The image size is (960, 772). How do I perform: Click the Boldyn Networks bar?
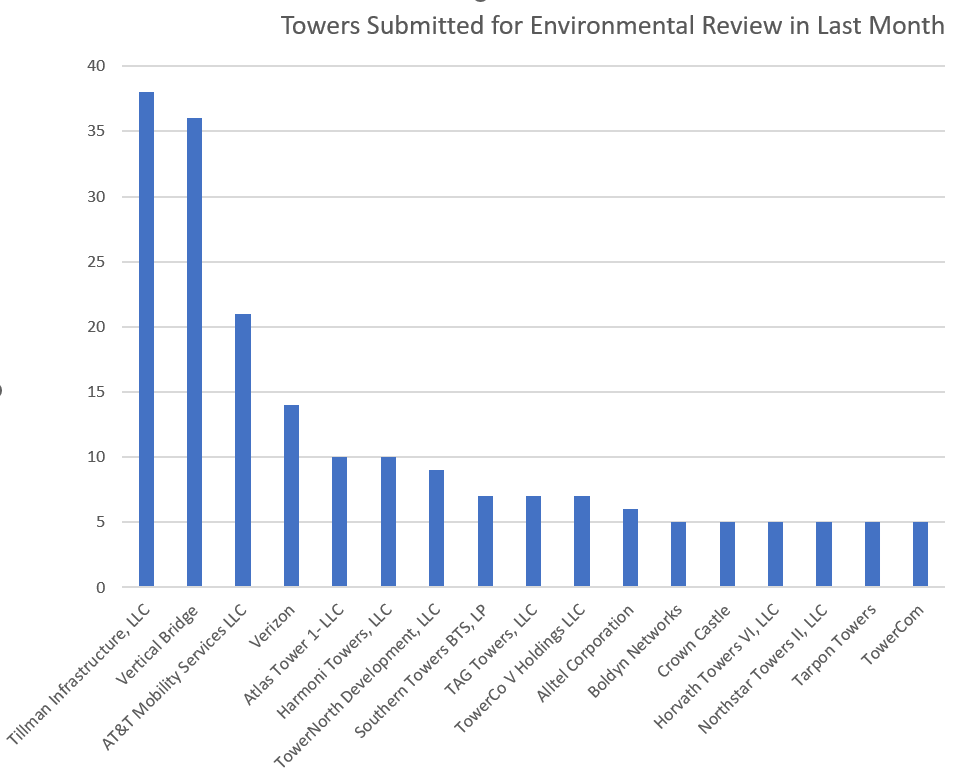pos(678,554)
